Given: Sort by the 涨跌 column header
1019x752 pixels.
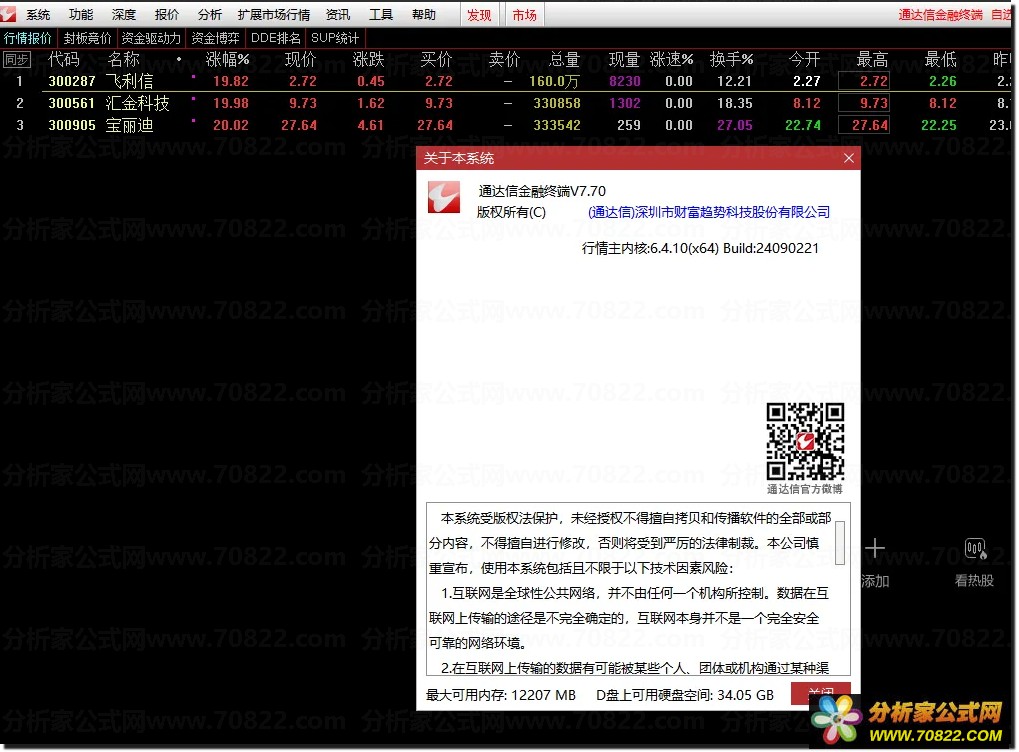Looking at the screenshot, I should (368, 60).
